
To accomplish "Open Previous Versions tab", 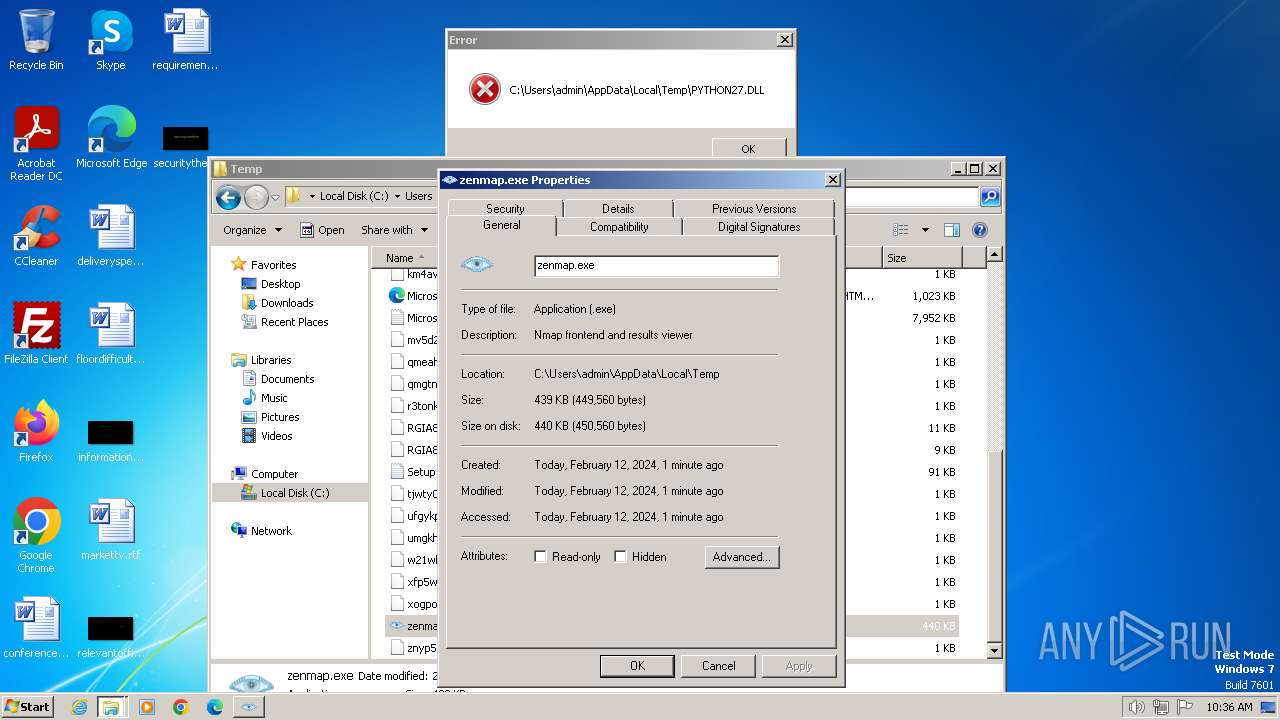I will [x=754, y=208].
